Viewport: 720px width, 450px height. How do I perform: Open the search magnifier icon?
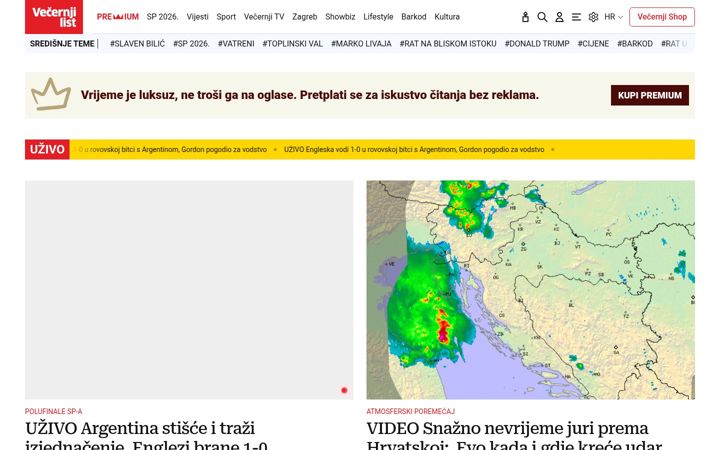point(542,17)
